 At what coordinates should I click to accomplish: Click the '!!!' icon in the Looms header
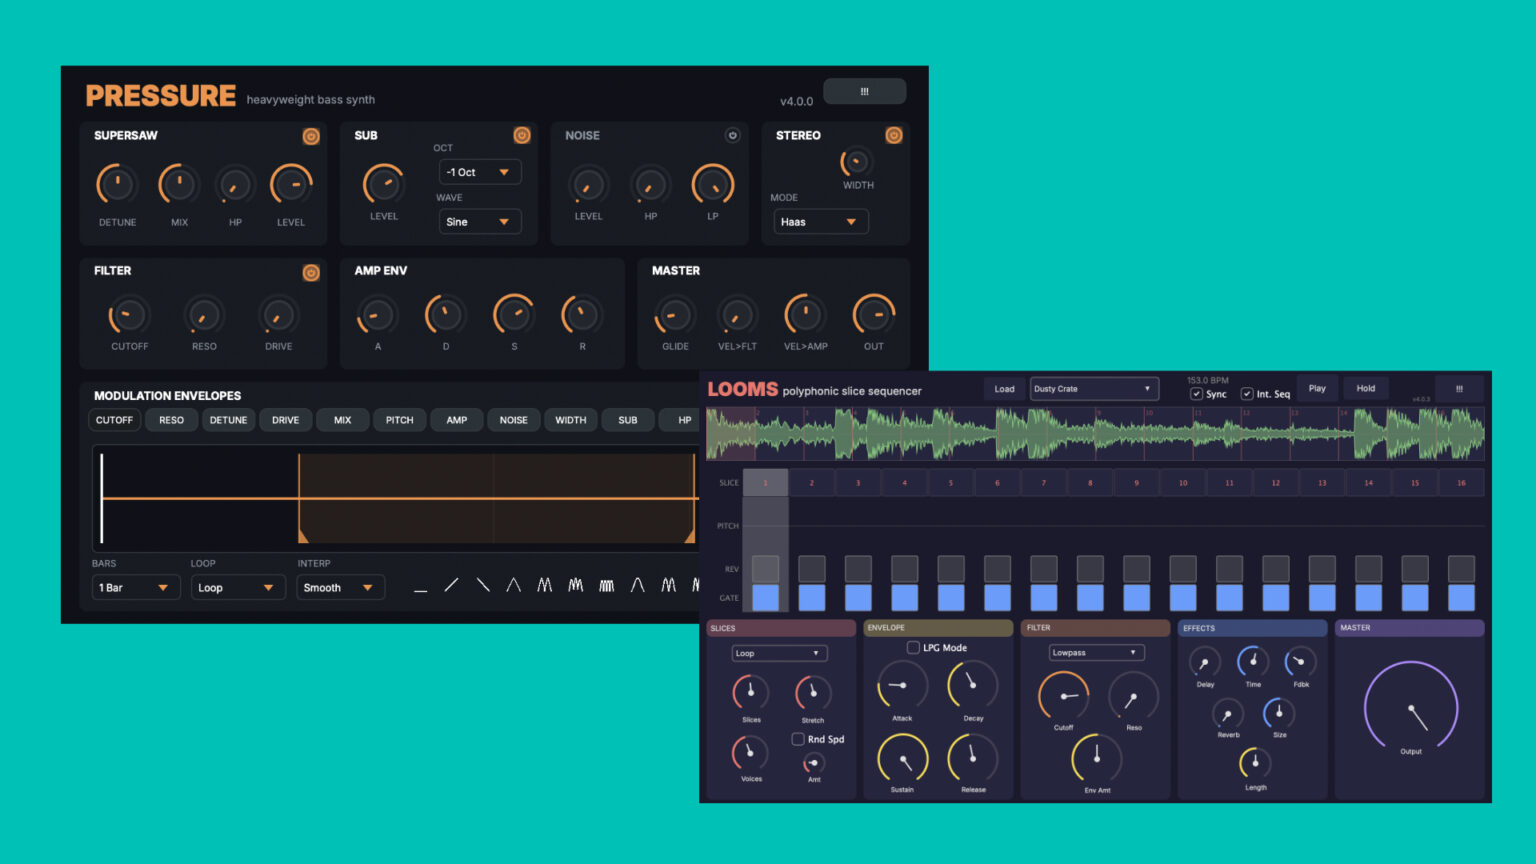click(x=1460, y=388)
